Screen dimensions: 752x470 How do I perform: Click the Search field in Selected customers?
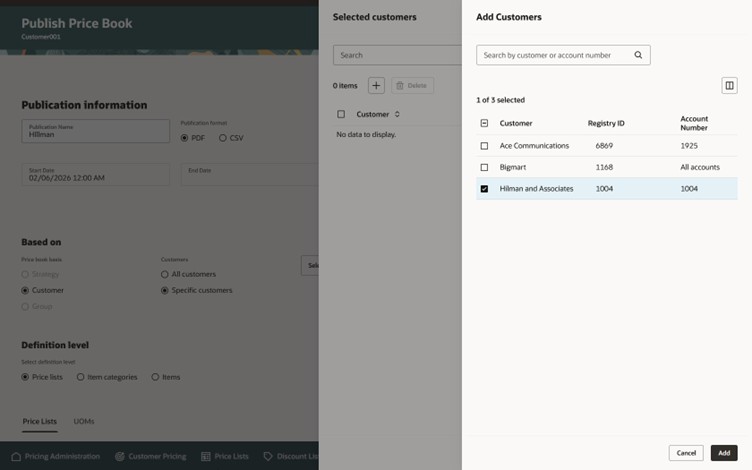click(x=397, y=55)
